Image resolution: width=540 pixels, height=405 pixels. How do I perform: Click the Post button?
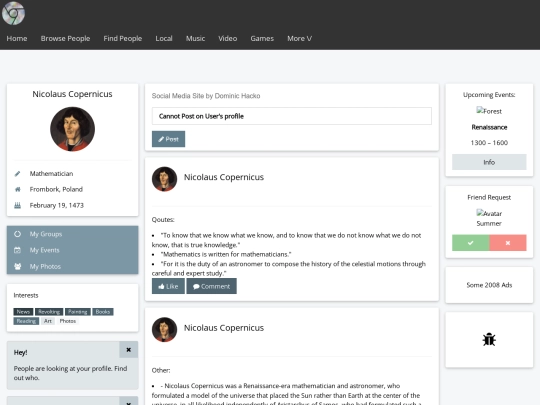[168, 139]
